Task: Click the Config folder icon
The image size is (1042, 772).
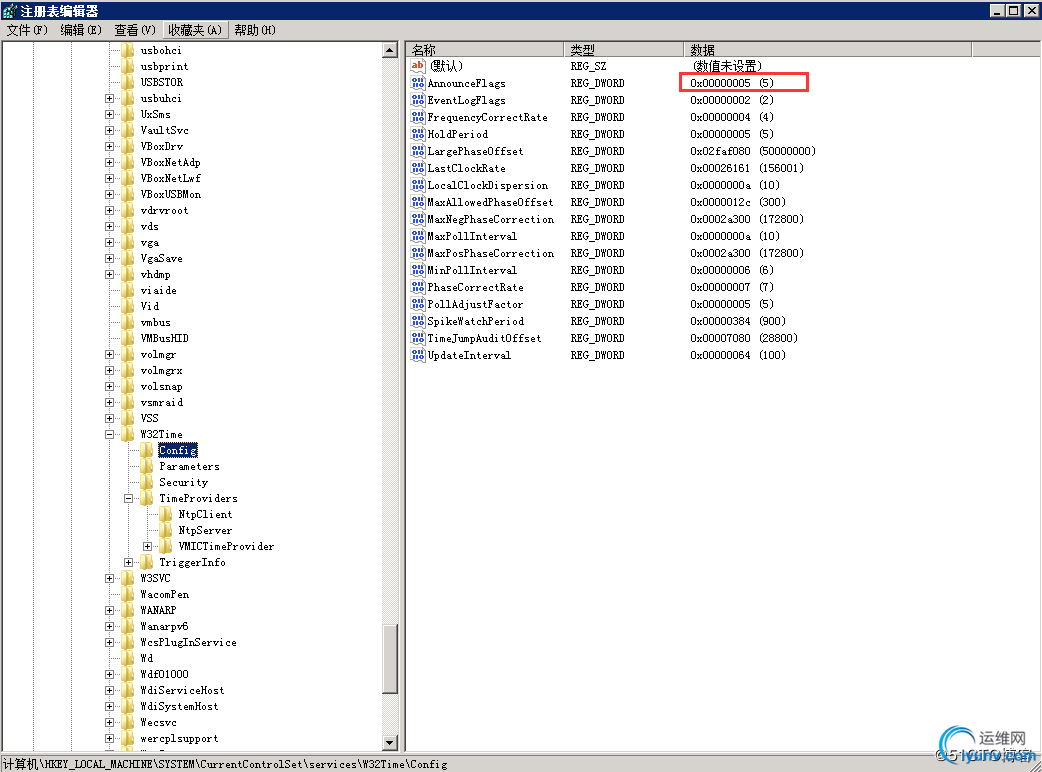Action: (147, 450)
